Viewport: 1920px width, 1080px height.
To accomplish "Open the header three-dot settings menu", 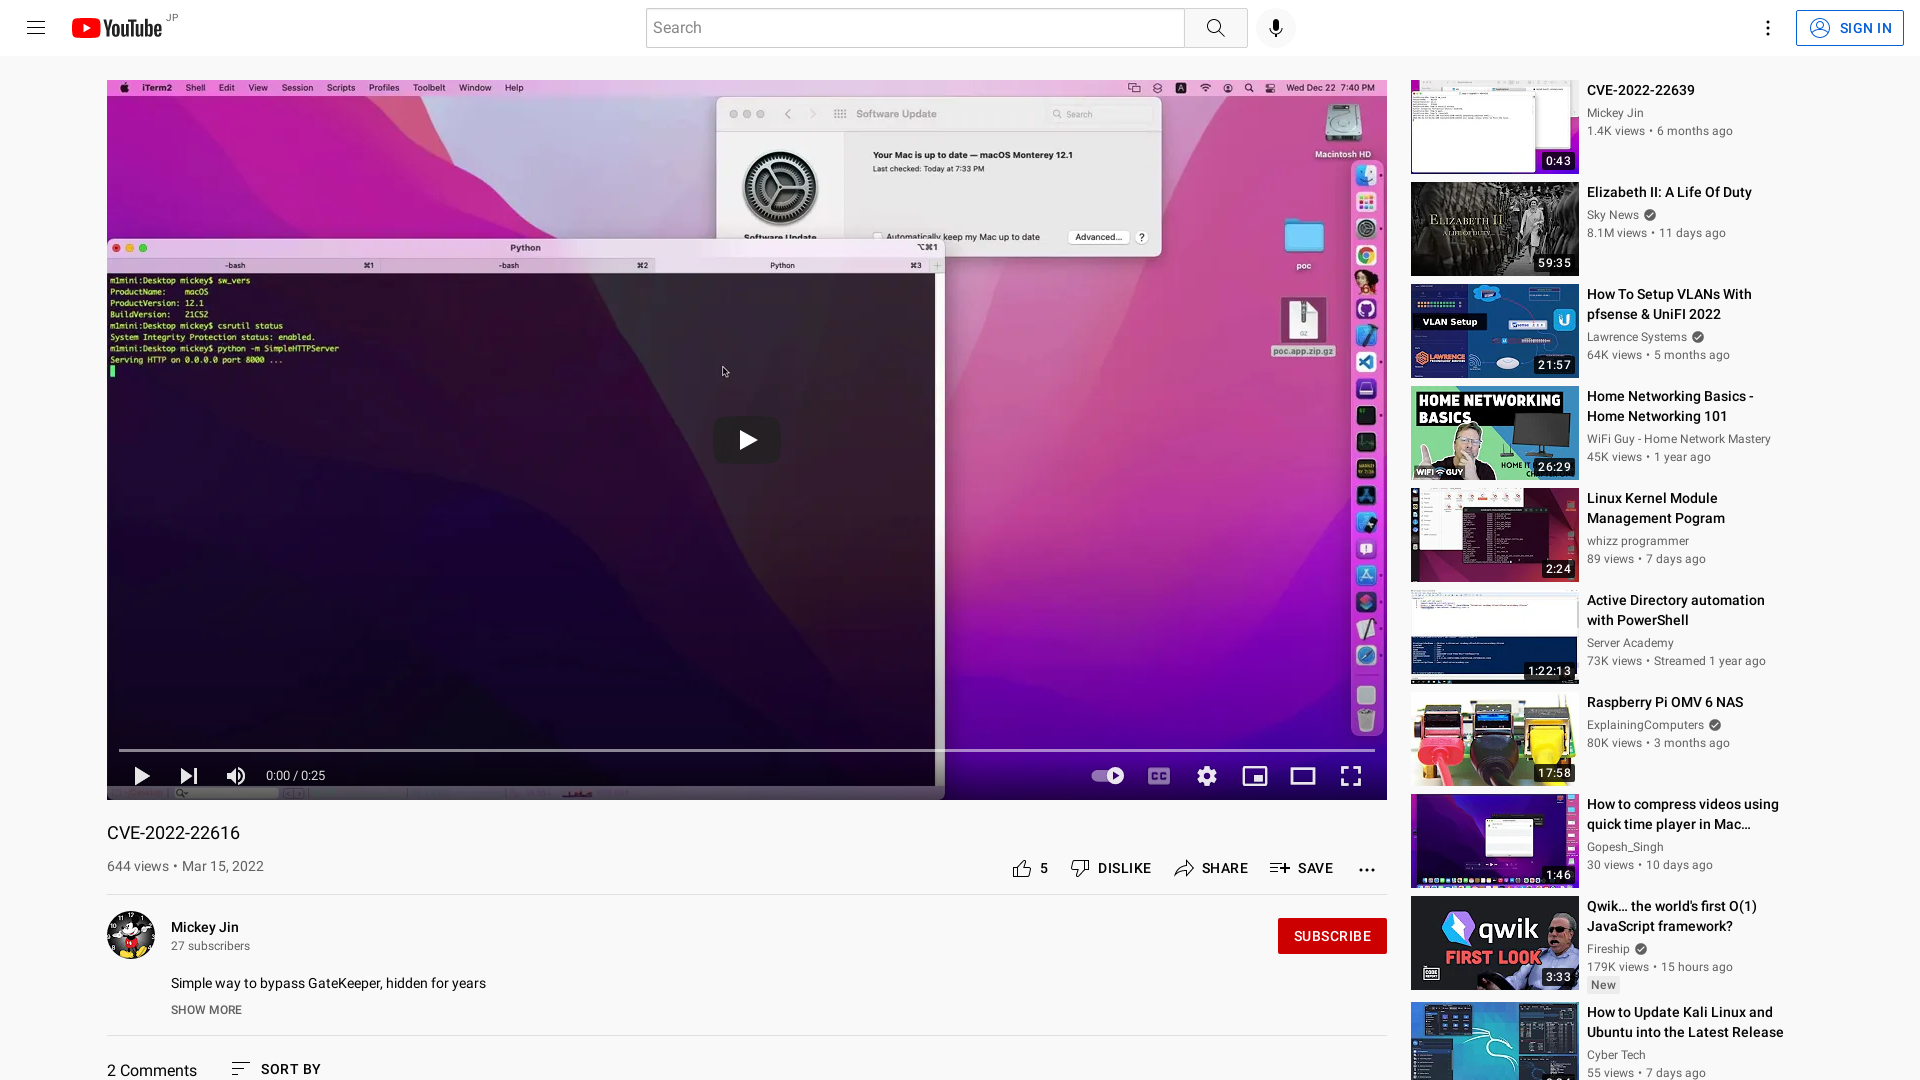I will 1767,28.
